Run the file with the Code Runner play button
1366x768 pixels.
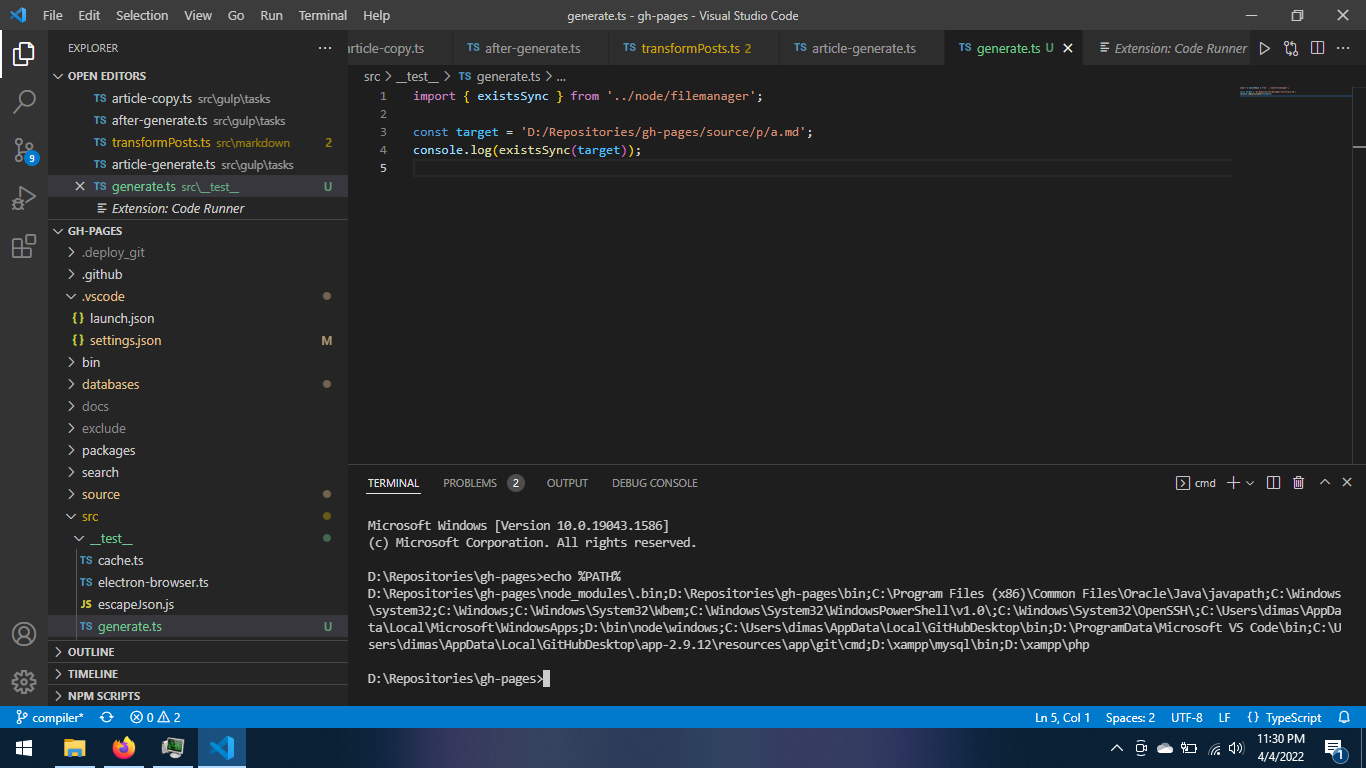pyautogui.click(x=1264, y=47)
